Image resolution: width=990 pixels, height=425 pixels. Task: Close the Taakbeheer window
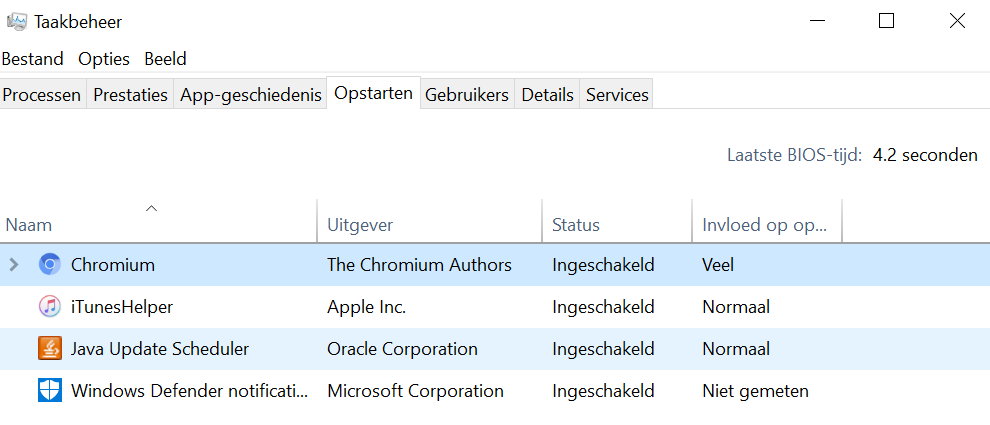(x=957, y=21)
